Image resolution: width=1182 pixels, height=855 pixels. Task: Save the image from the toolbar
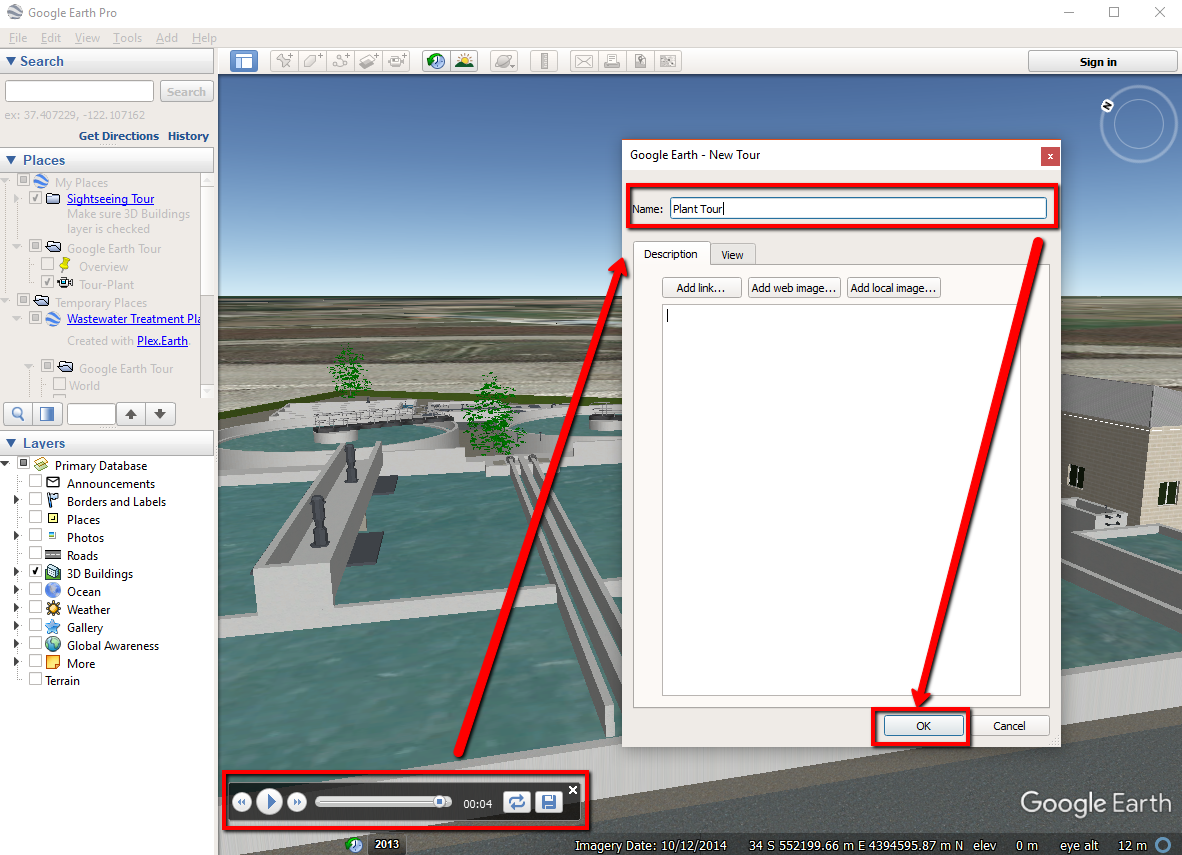pyautogui.click(x=639, y=61)
